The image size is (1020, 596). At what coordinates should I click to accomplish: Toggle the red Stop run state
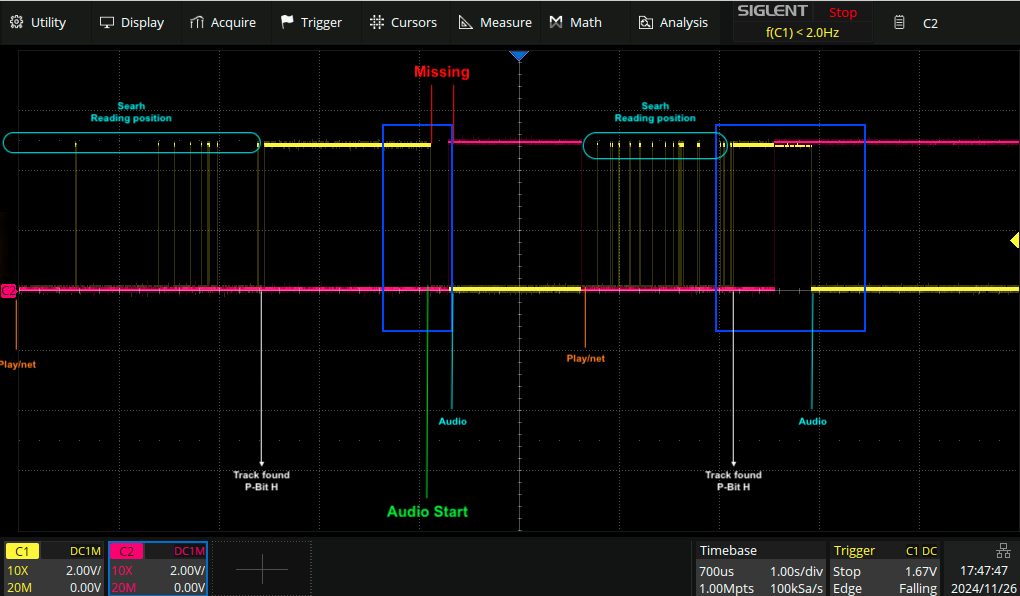(842, 13)
